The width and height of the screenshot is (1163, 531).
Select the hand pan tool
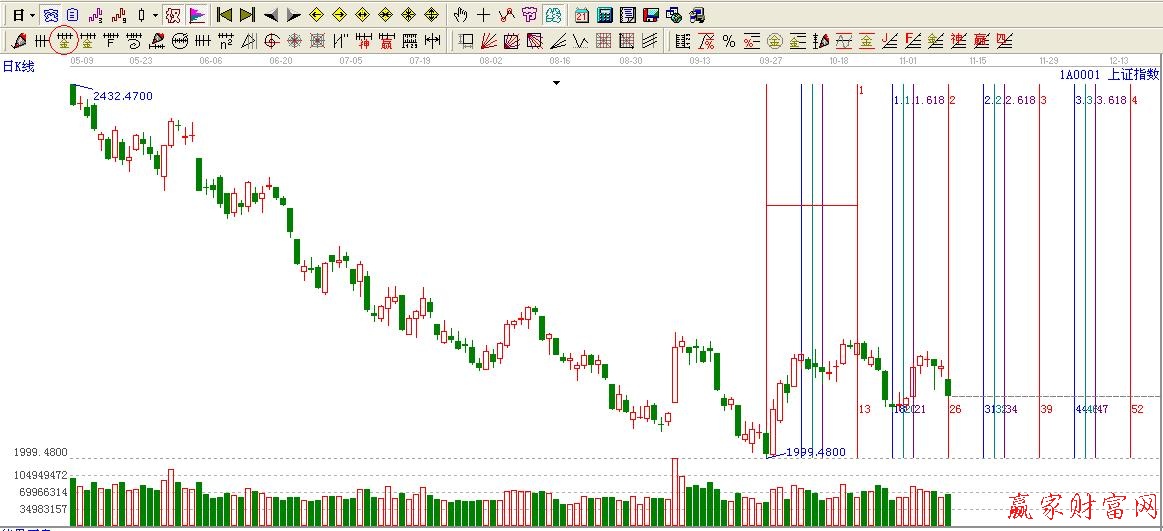[460, 15]
